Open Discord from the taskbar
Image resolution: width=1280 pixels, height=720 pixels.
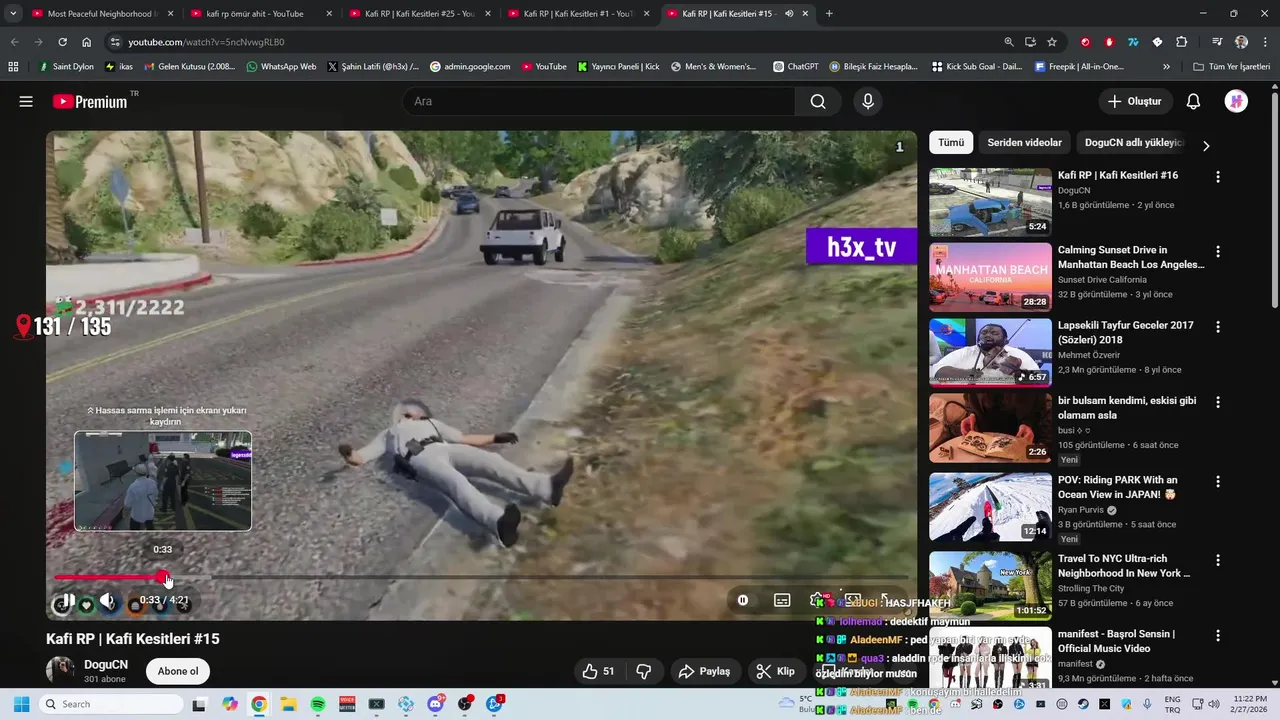click(x=435, y=704)
